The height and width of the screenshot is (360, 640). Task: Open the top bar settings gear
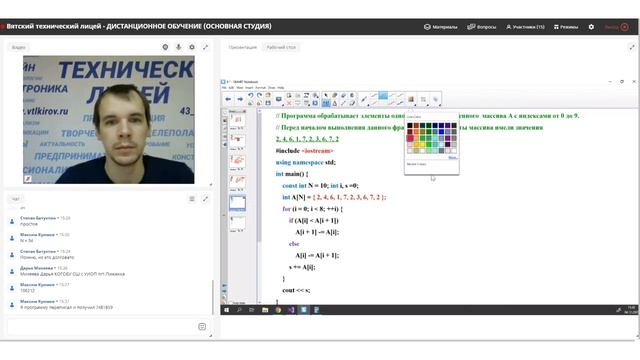tap(591, 27)
